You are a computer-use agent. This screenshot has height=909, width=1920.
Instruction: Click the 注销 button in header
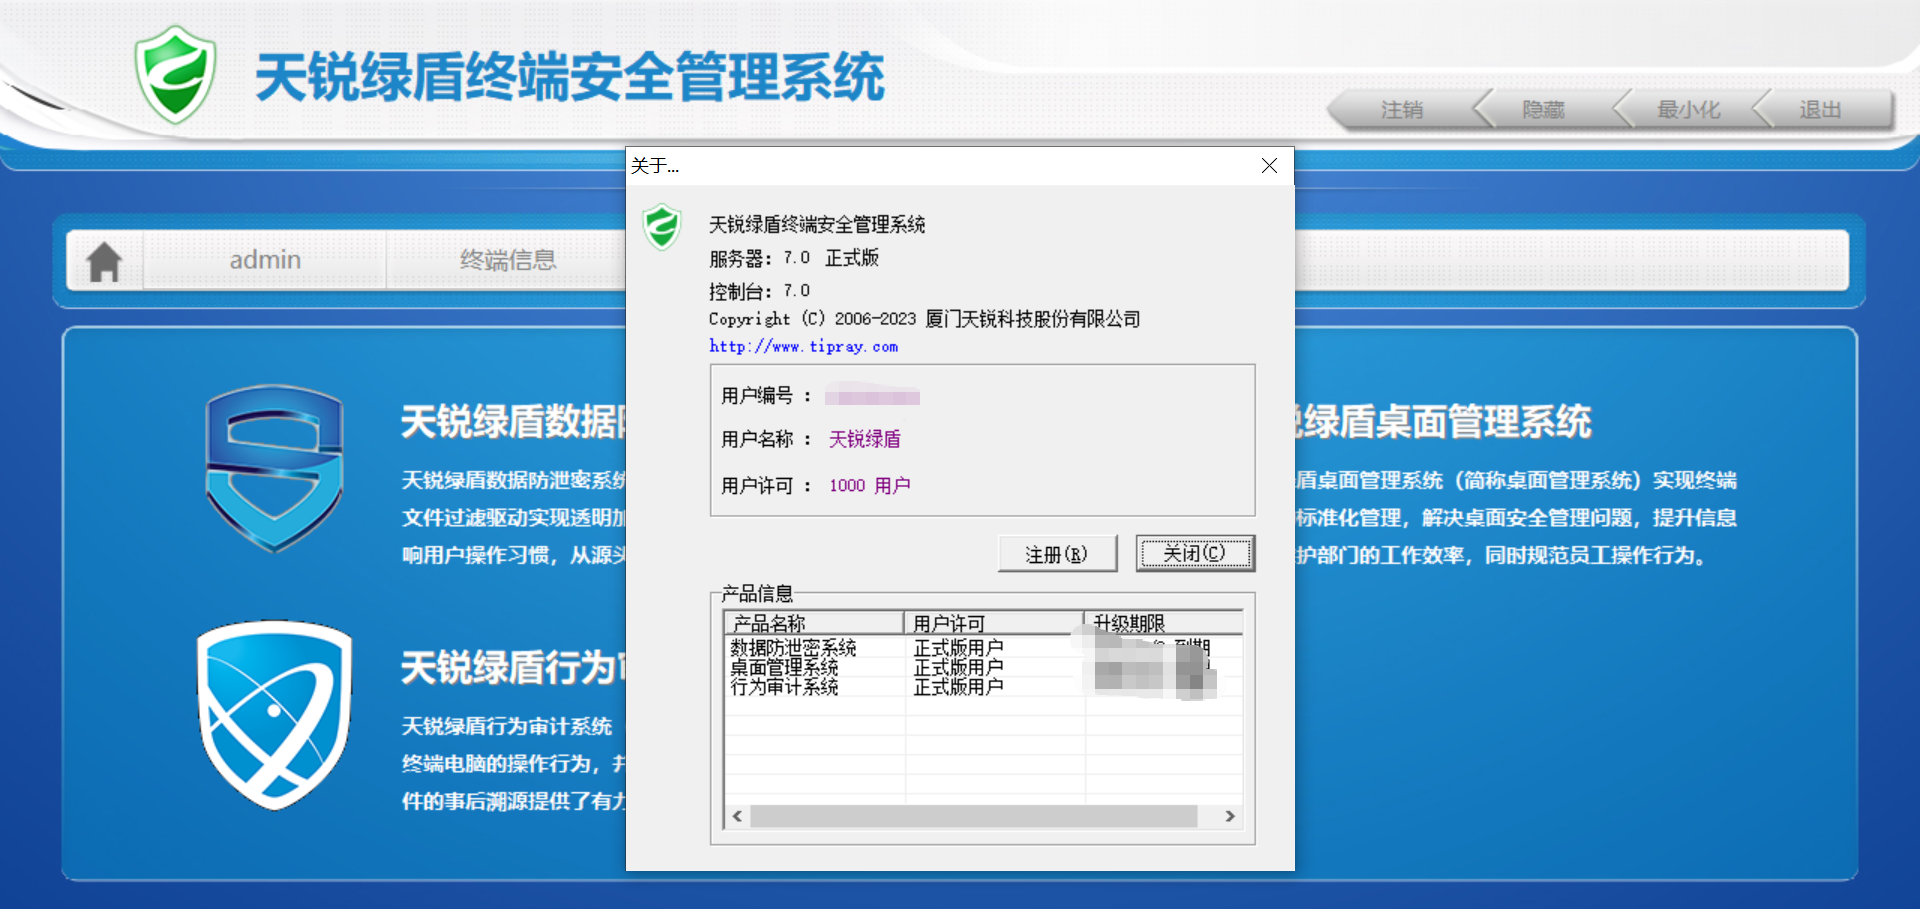[1401, 110]
